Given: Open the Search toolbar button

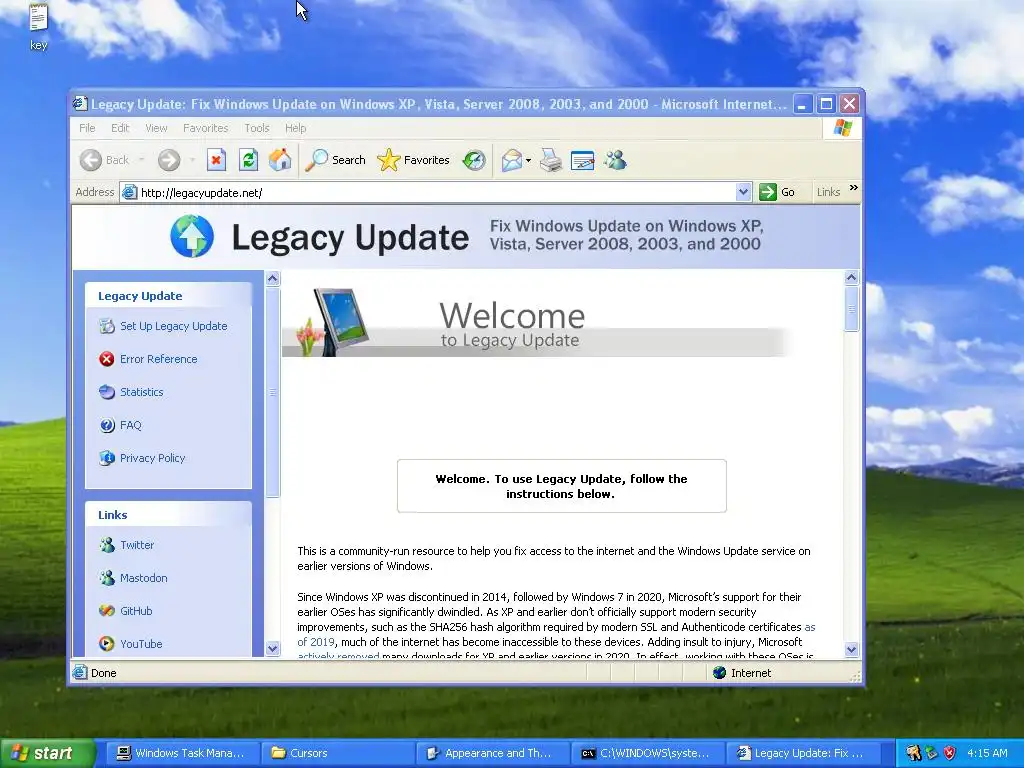Looking at the screenshot, I should click(336, 160).
